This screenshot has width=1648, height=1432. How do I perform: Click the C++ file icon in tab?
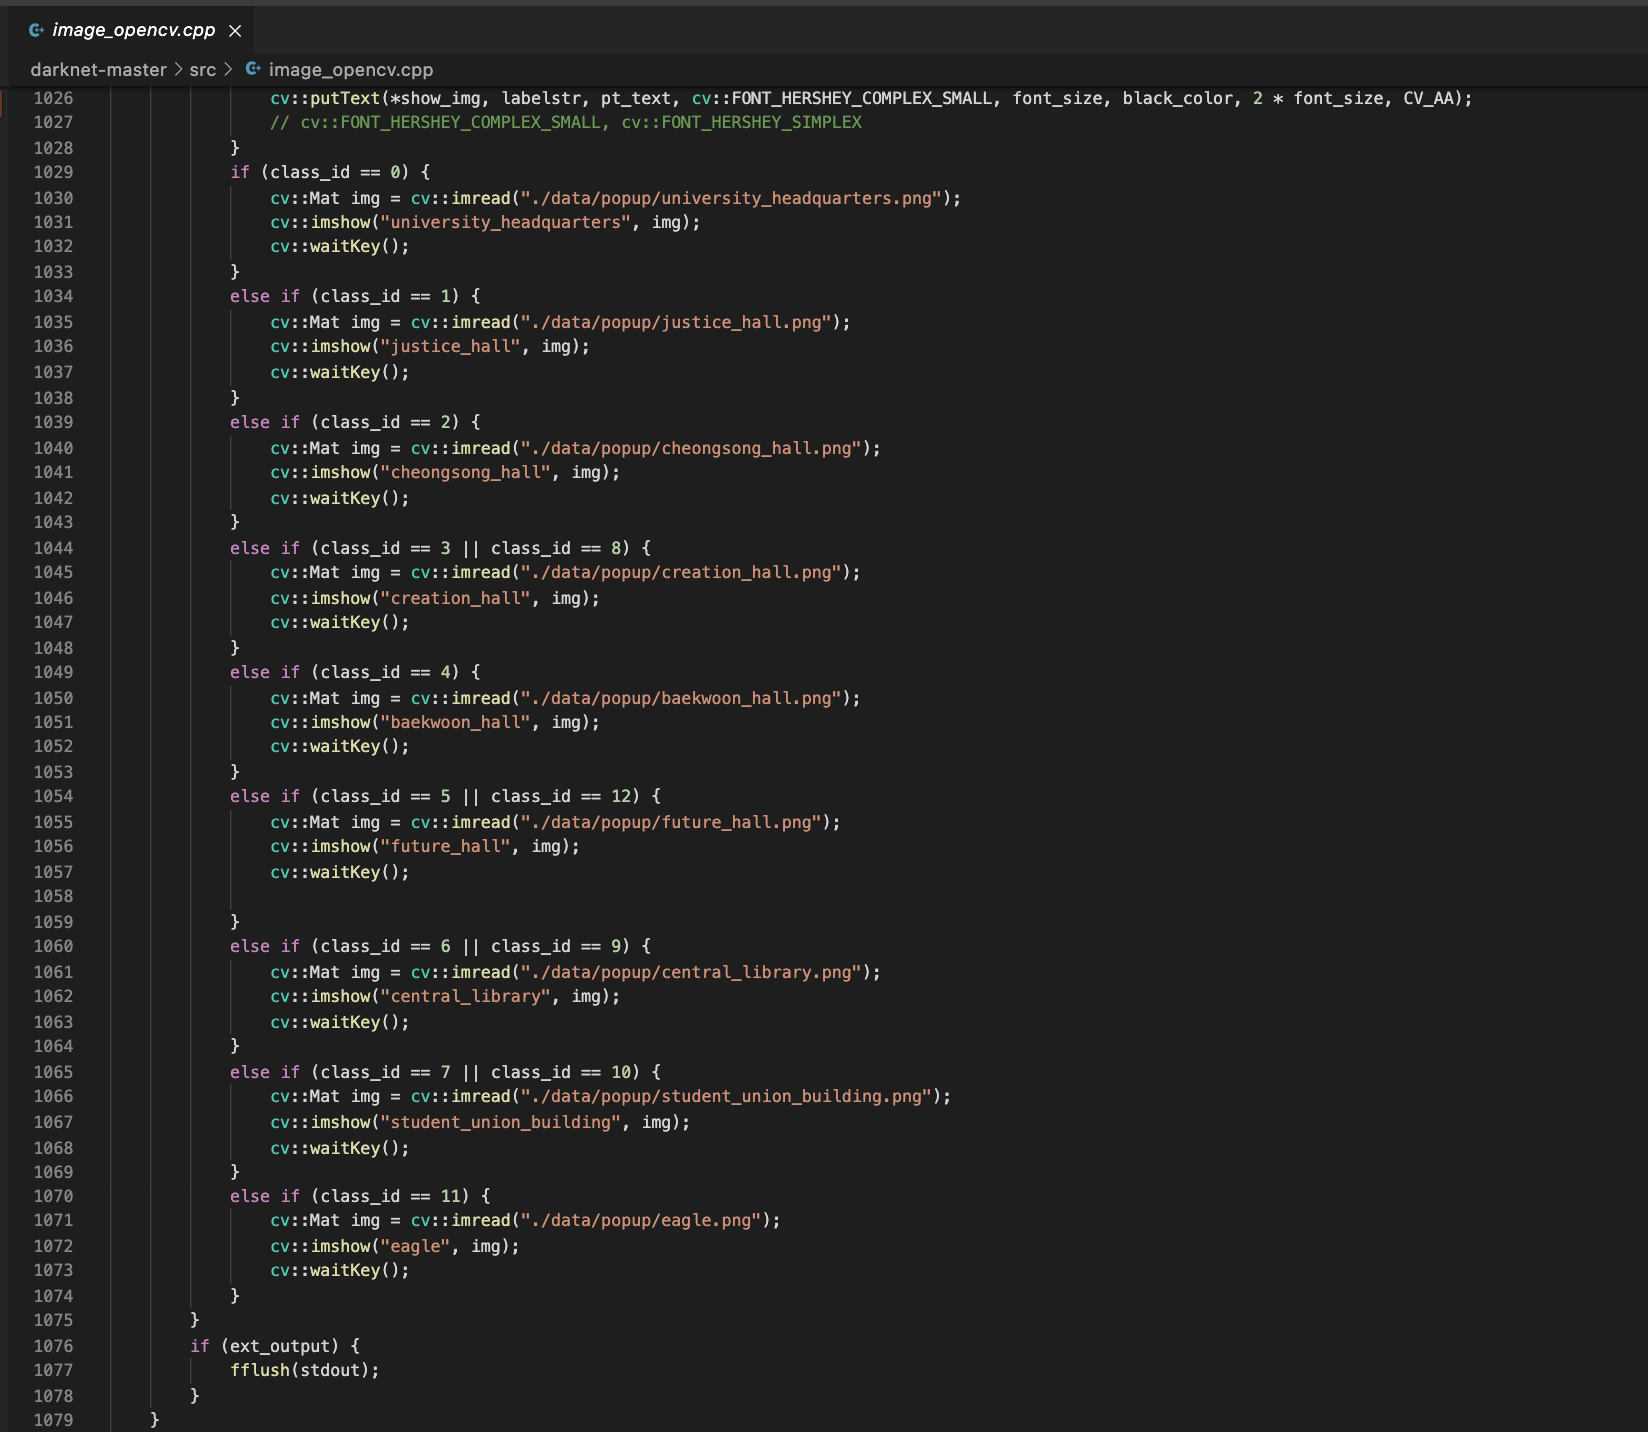click(x=36, y=30)
